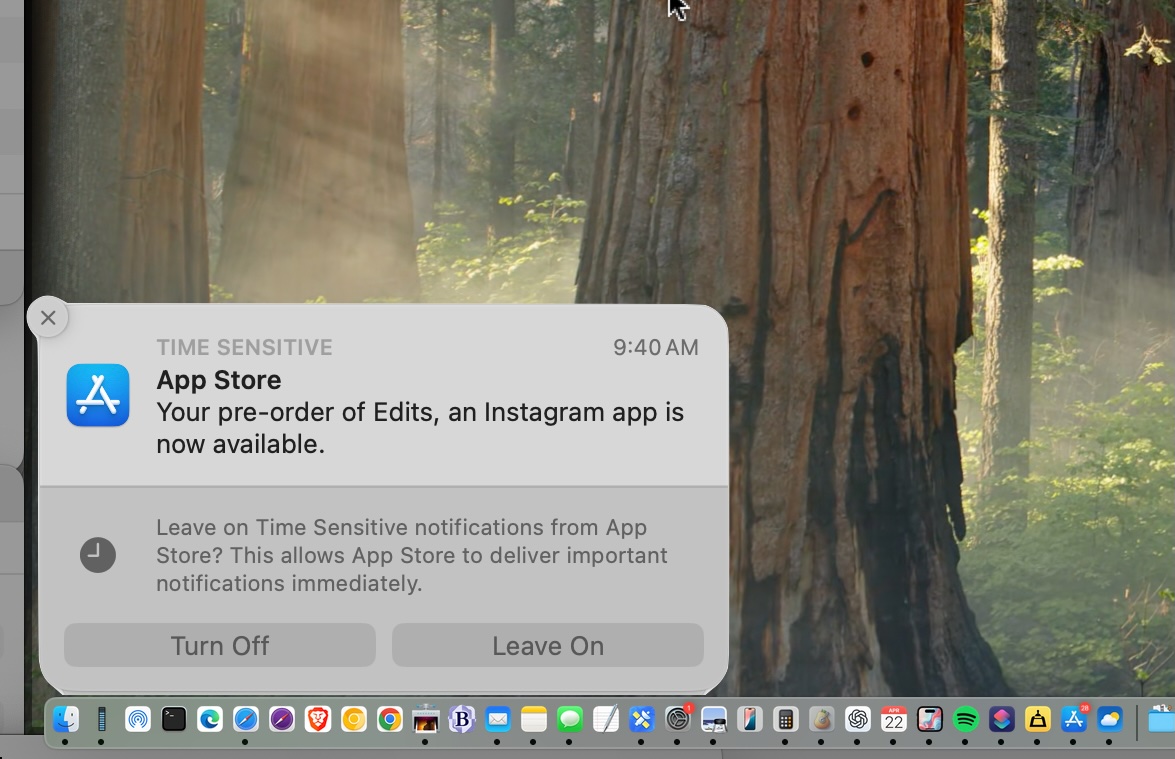
Task: Open Google Chrome from the Dock
Action: 390,719
